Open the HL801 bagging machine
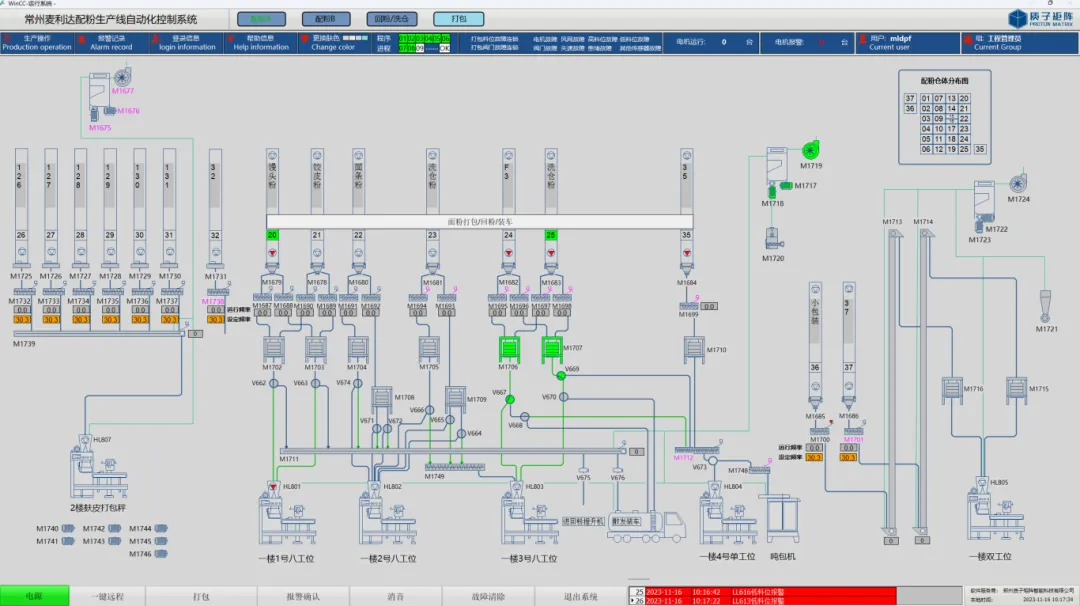 (x=287, y=514)
